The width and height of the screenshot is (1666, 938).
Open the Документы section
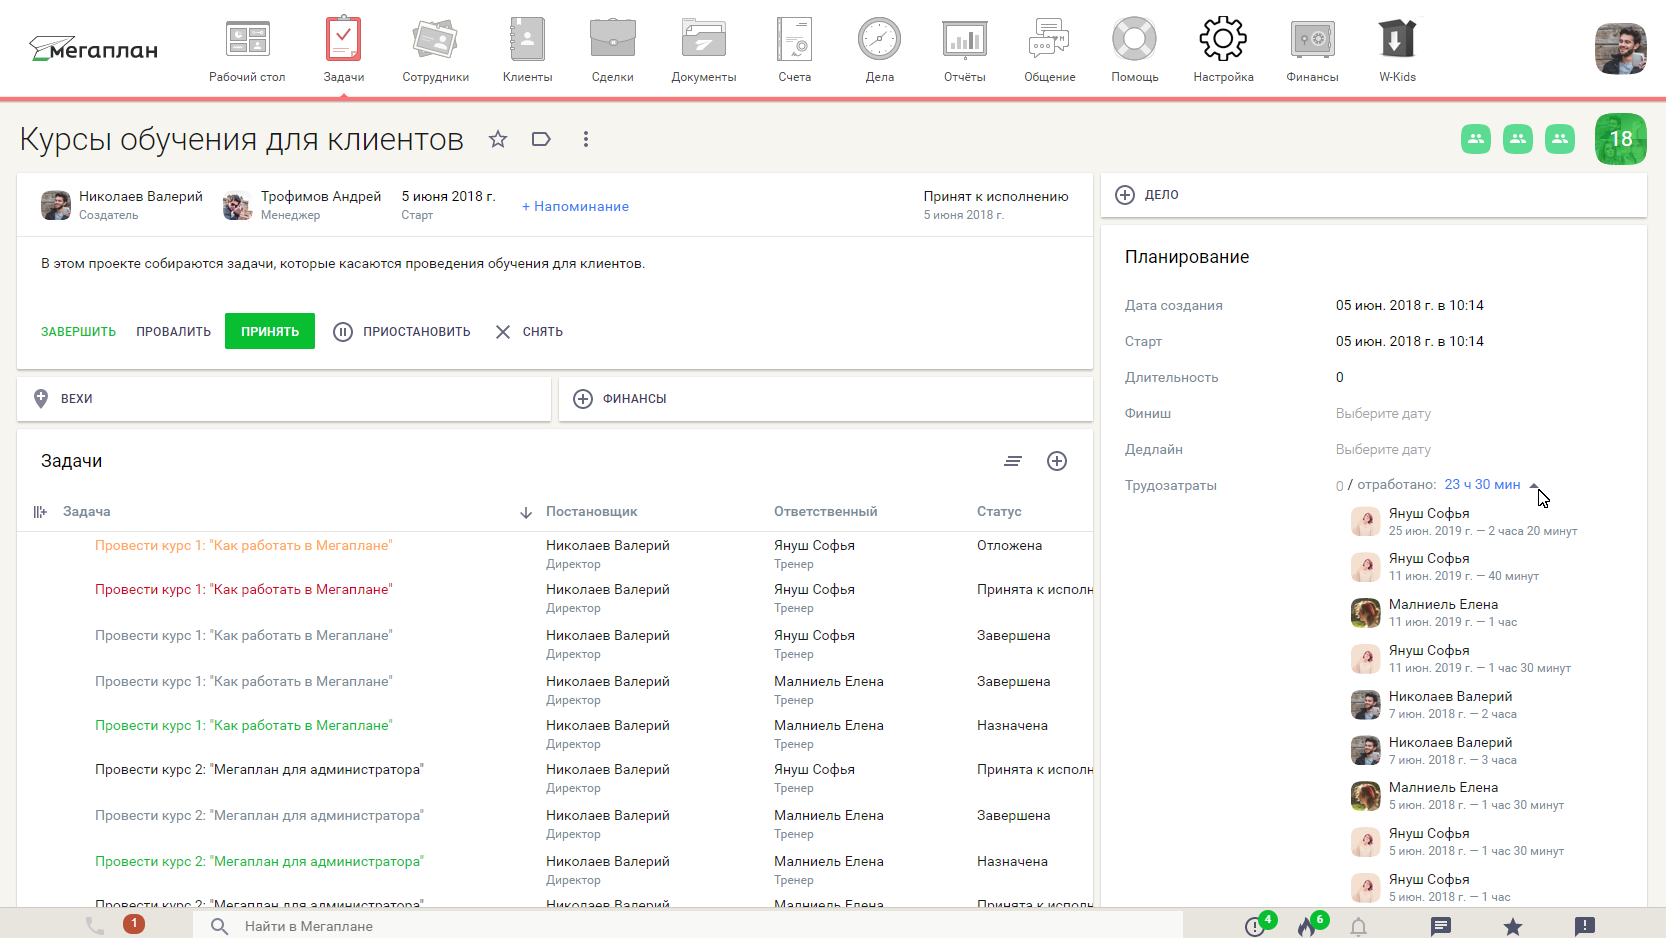(x=703, y=50)
